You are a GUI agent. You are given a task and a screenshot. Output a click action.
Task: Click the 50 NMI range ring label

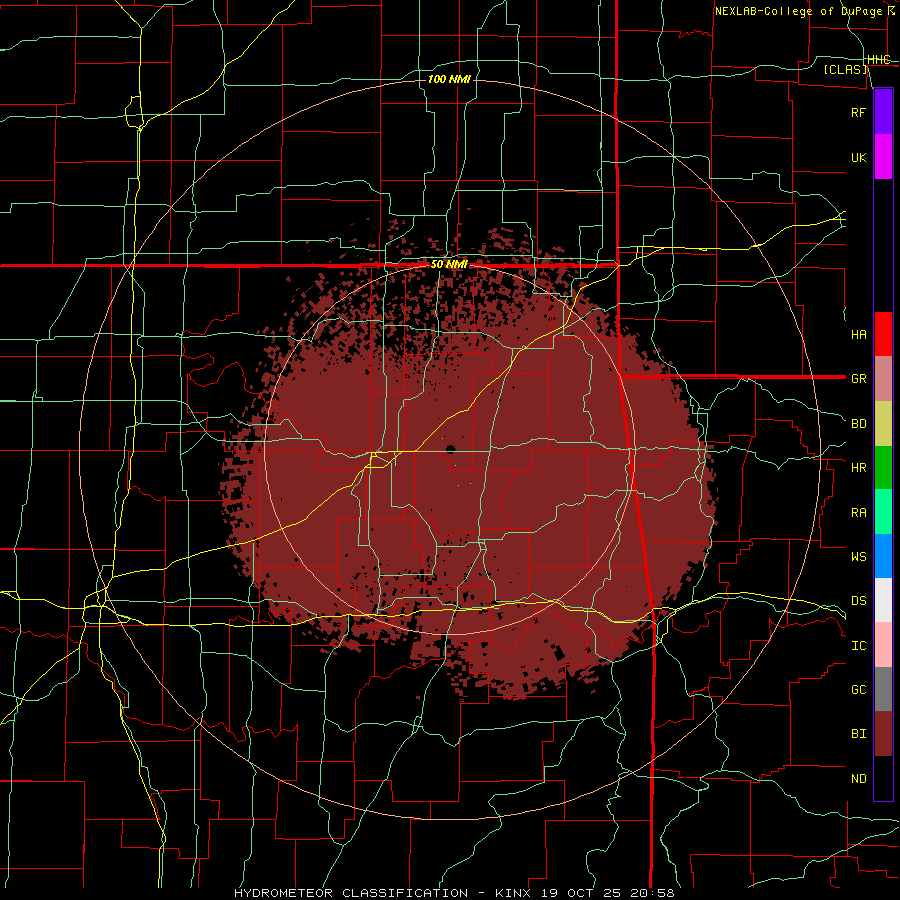tap(449, 265)
